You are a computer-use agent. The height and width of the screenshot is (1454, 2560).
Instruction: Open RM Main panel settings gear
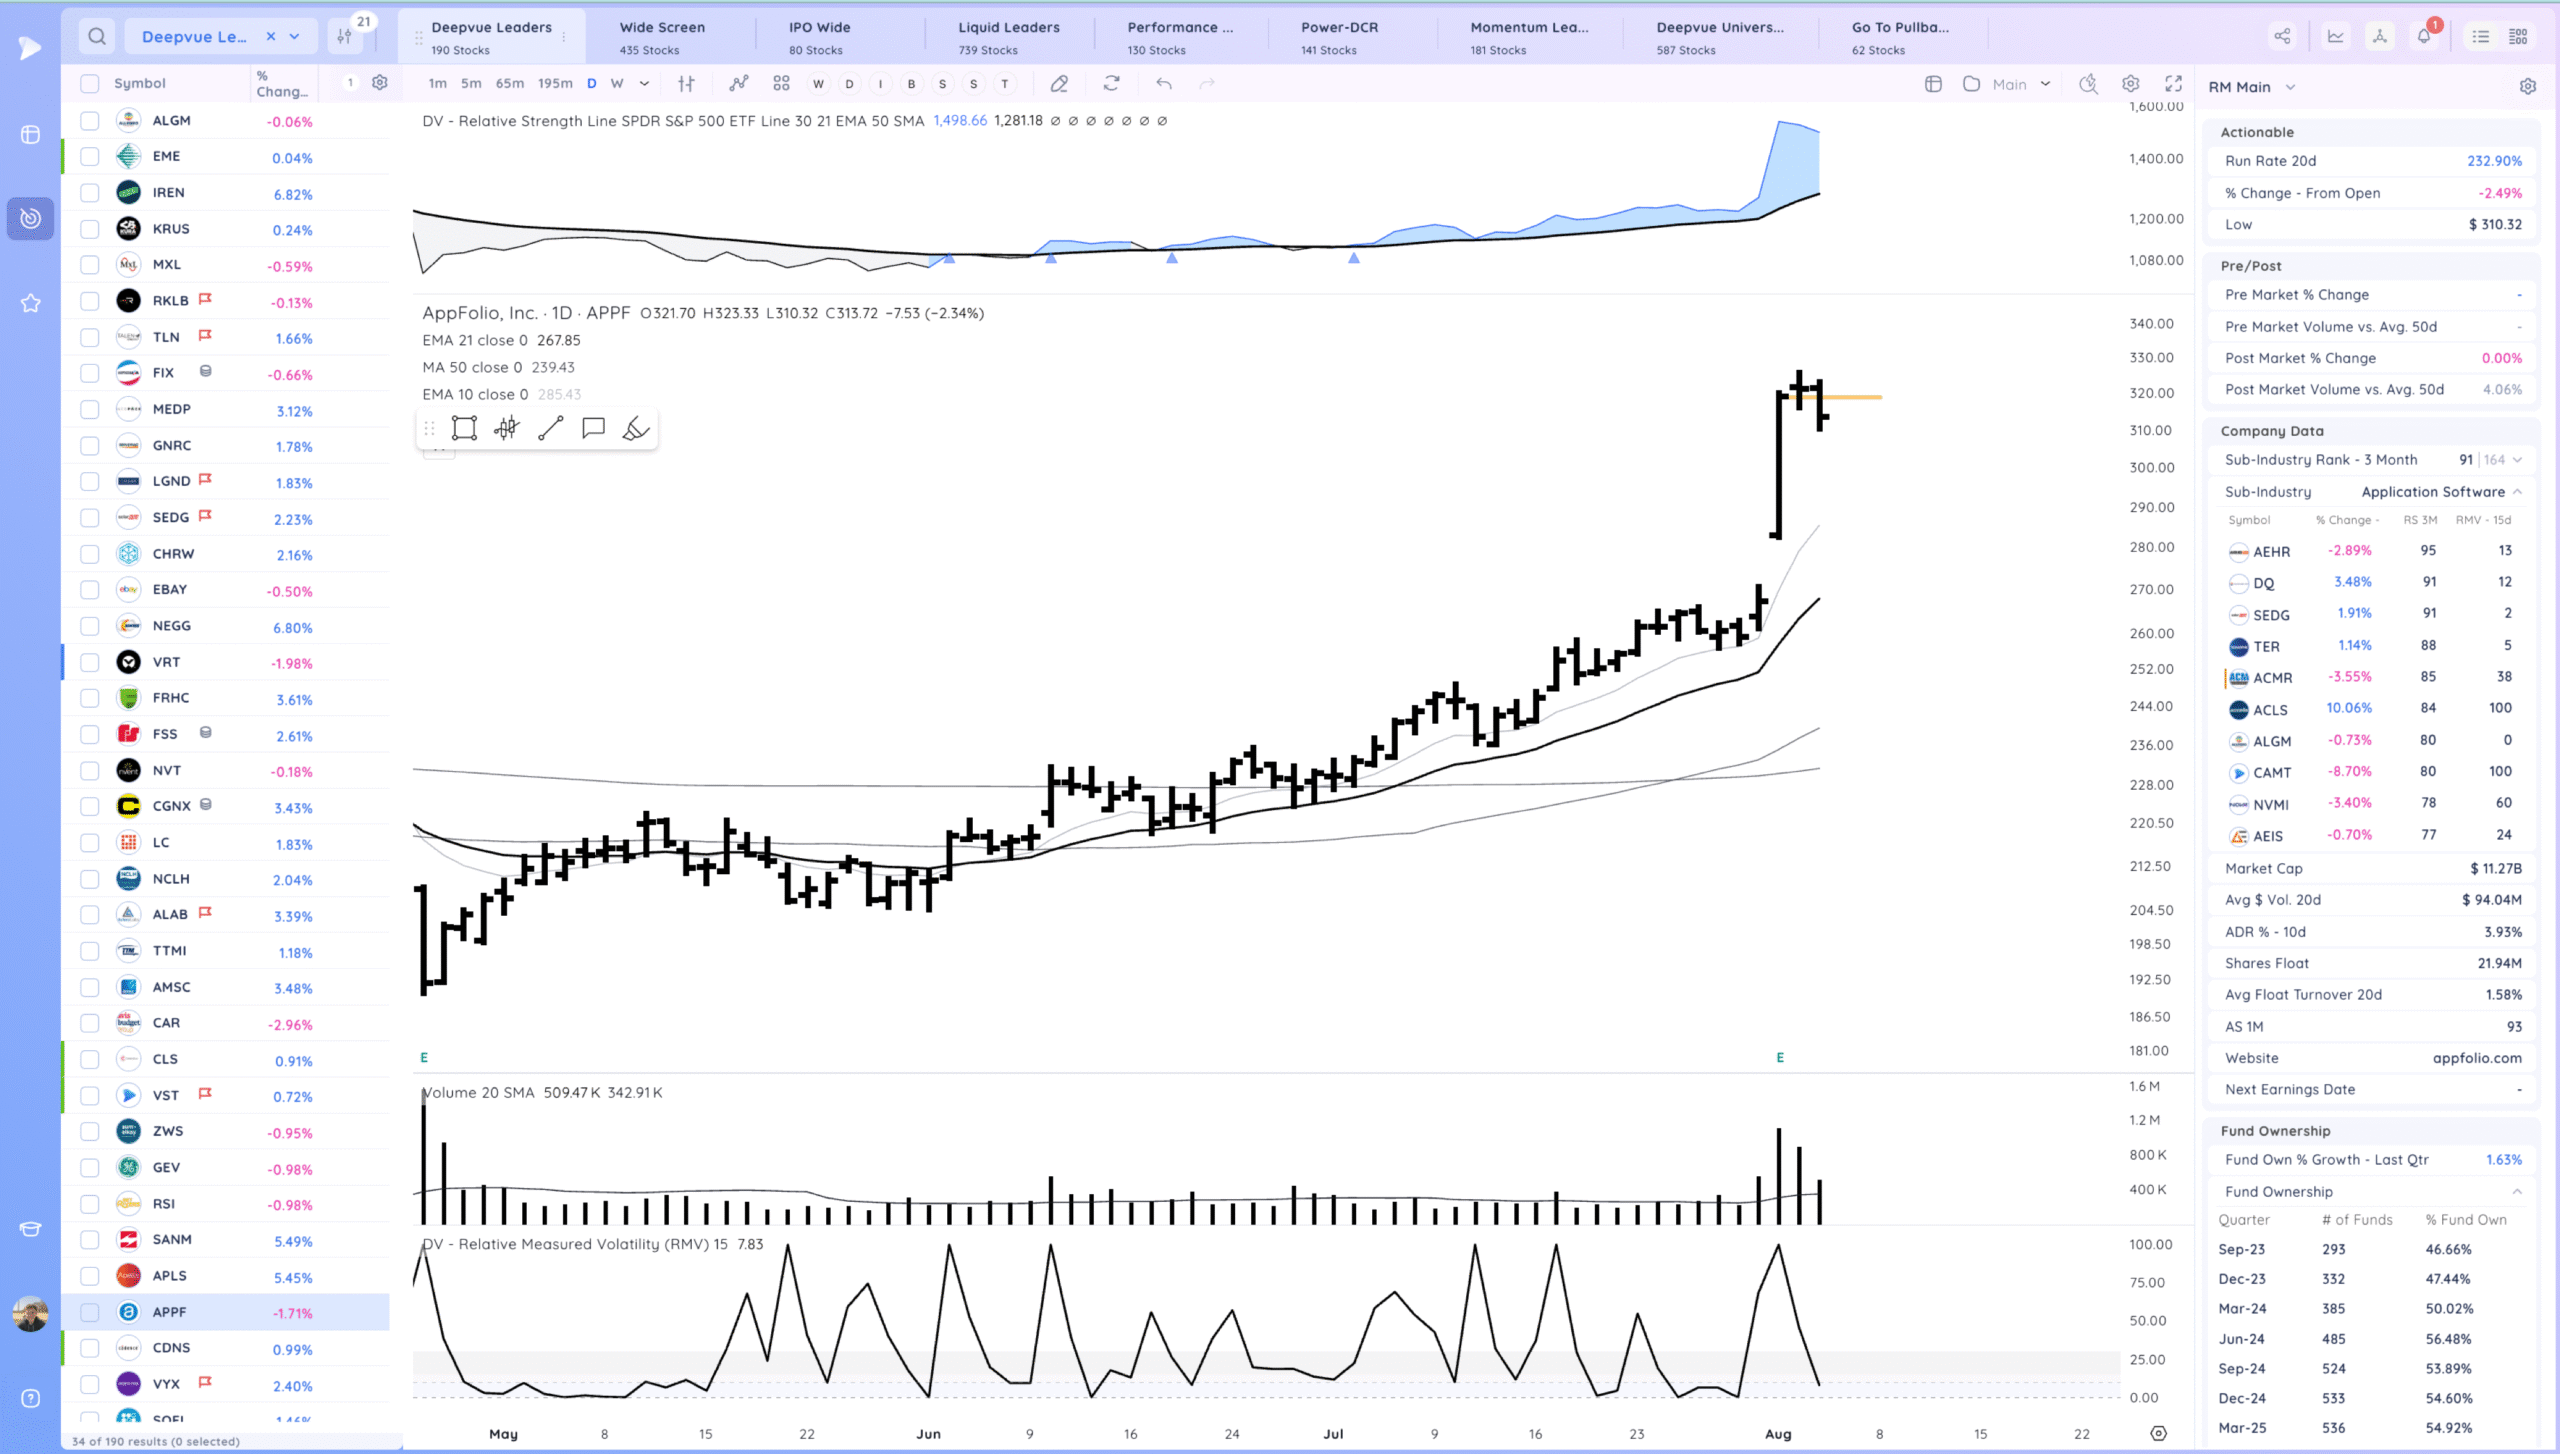(x=2528, y=87)
